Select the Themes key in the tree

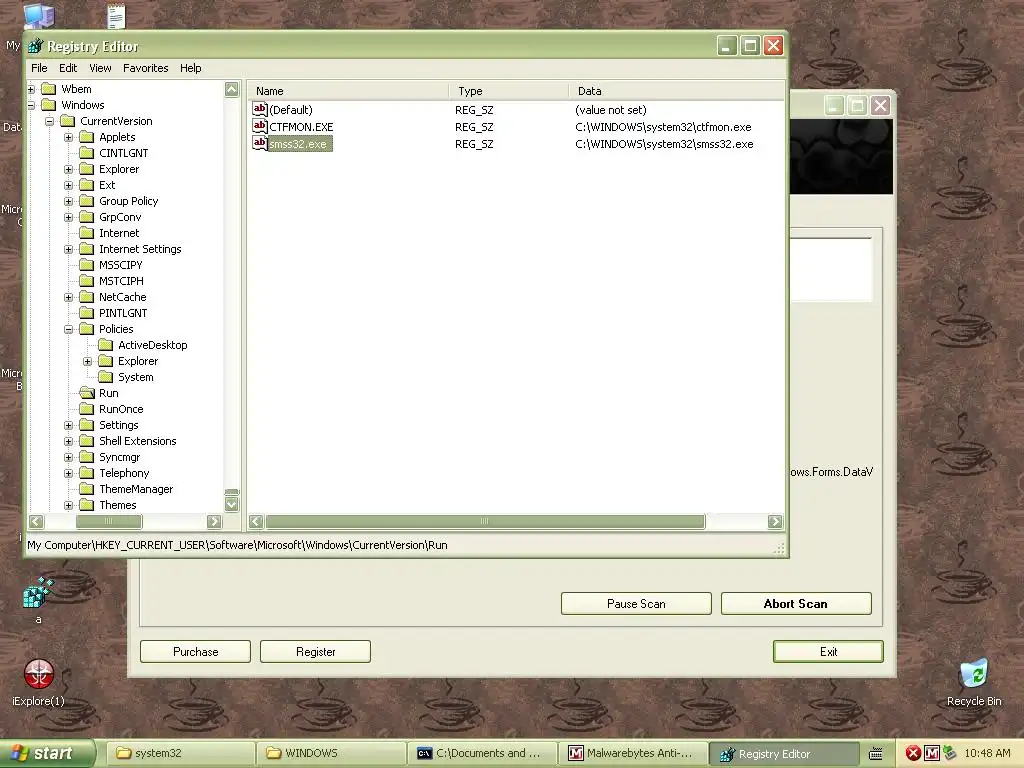118,505
